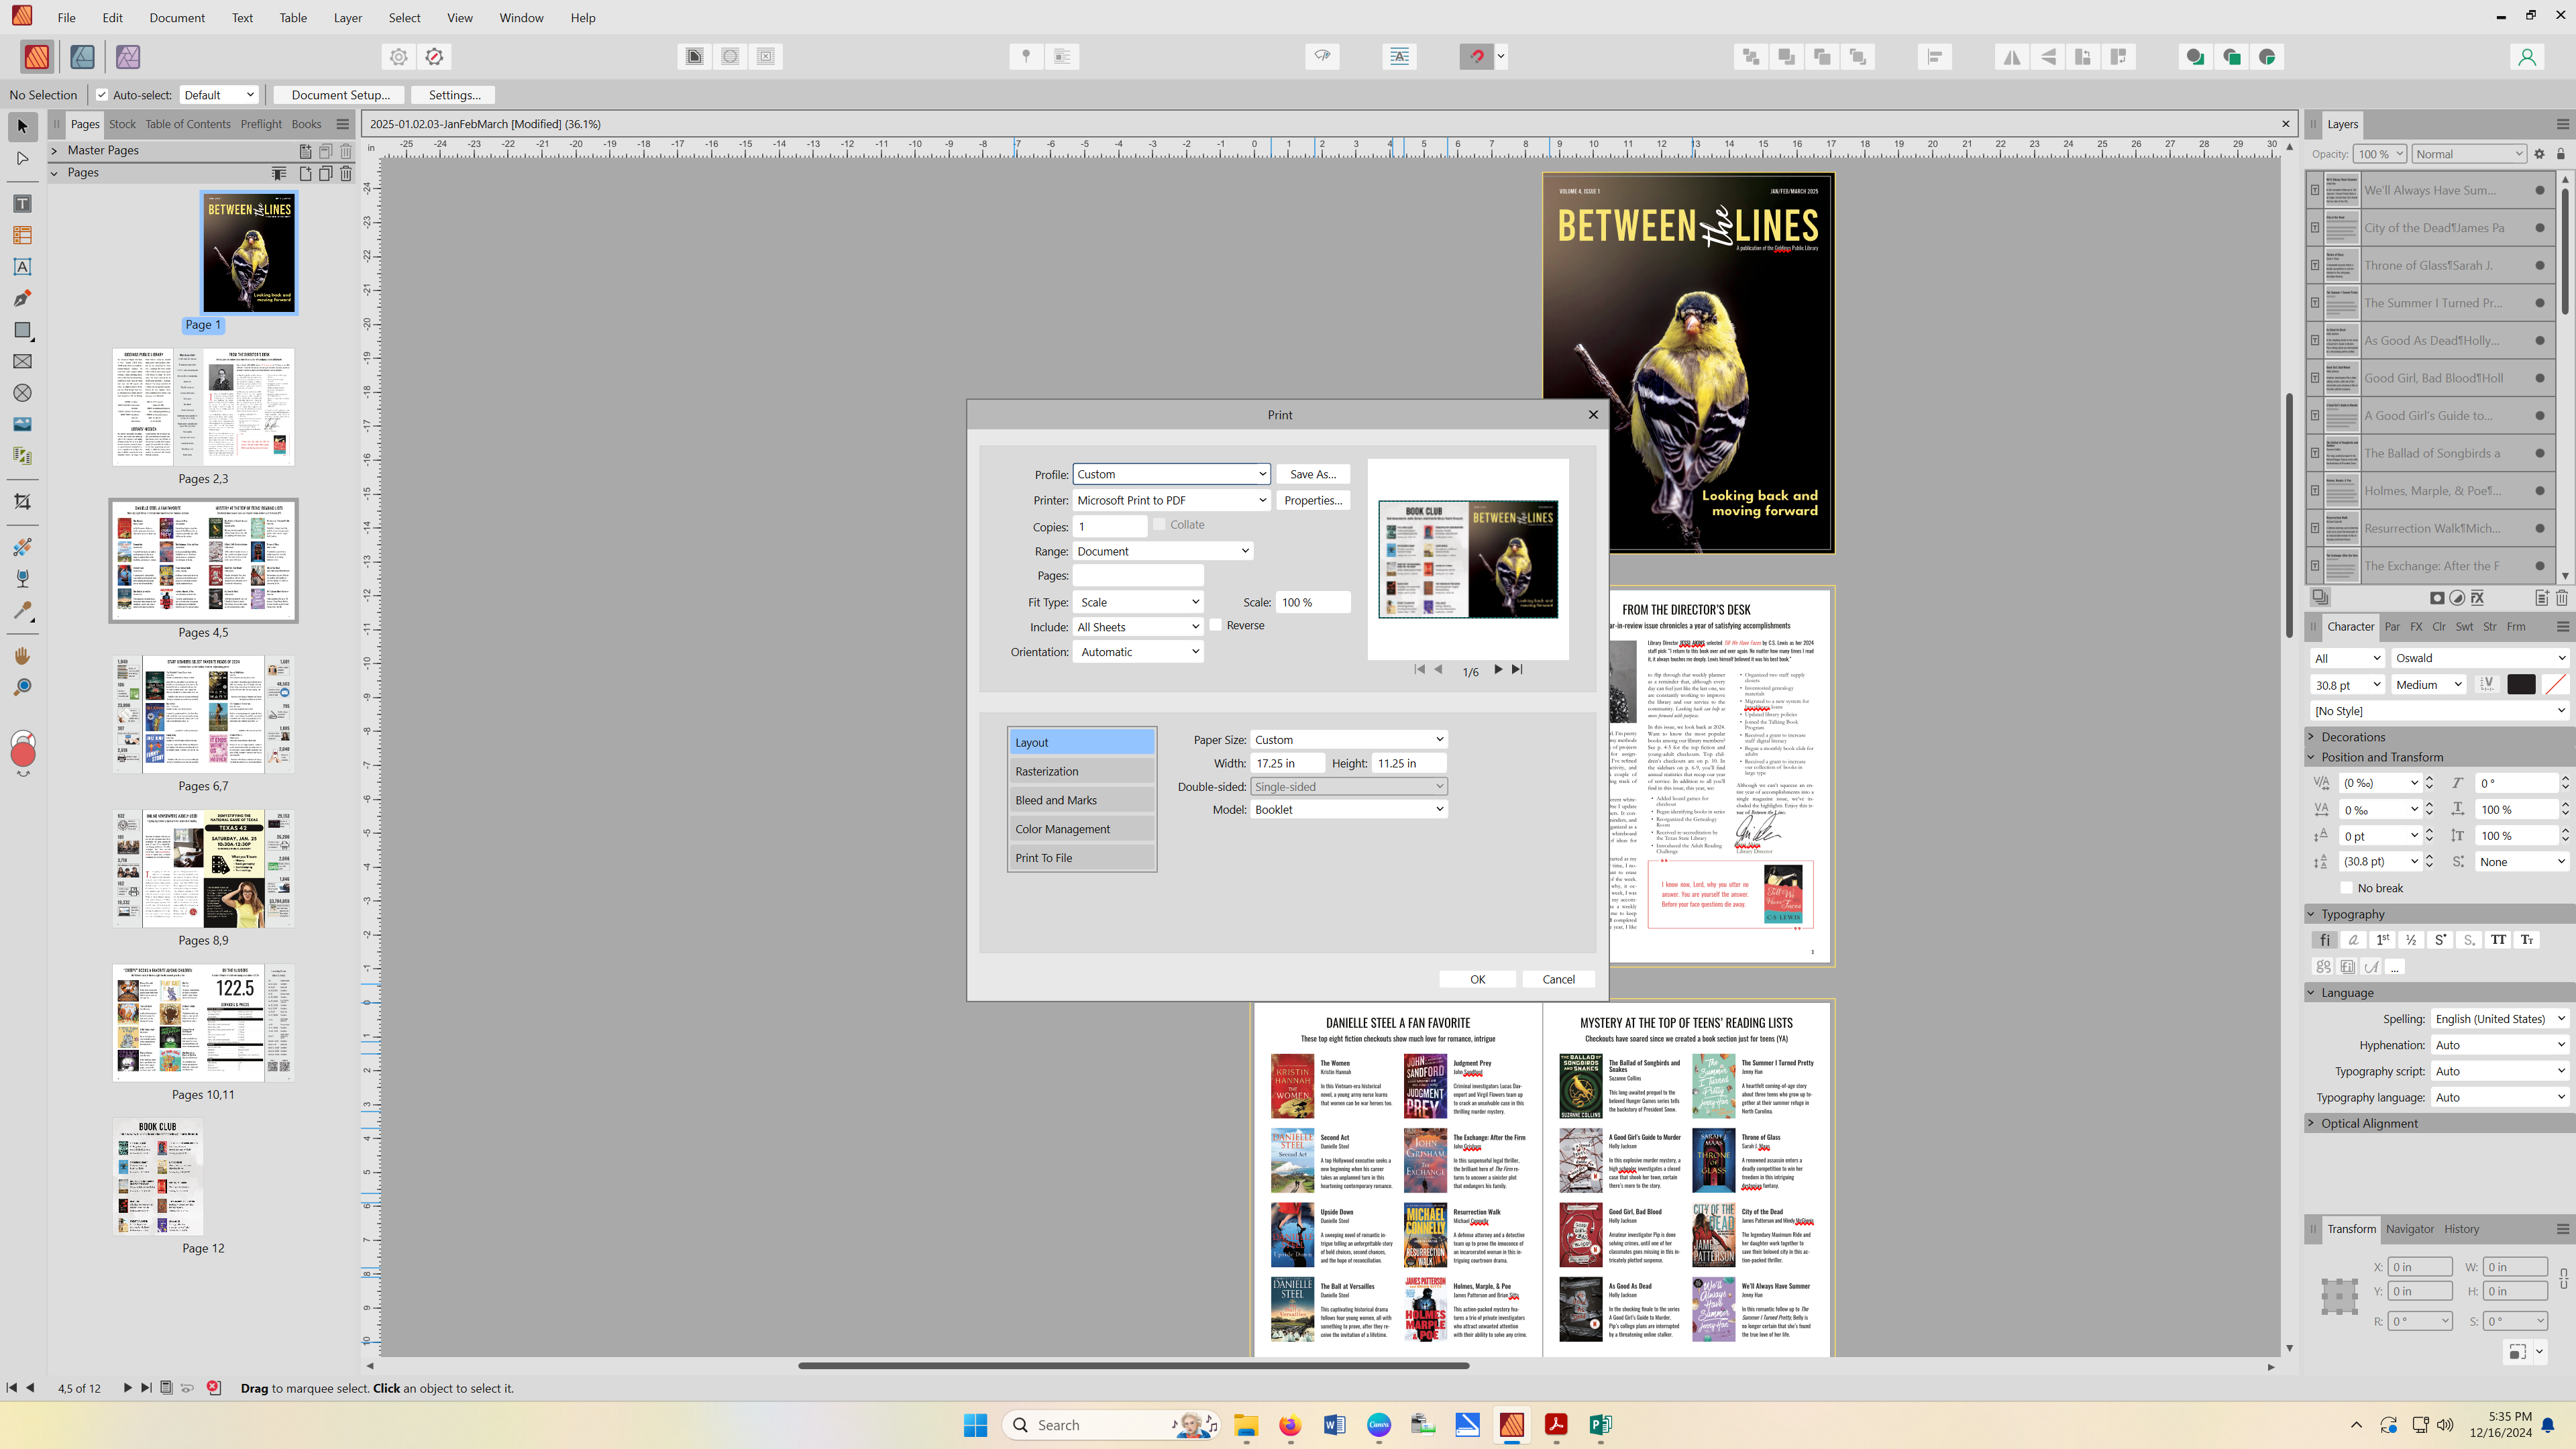Viewport: 2576px width, 1449px height.
Task: Toggle visibility of City of the Dead layer
Action: (x=2540, y=228)
